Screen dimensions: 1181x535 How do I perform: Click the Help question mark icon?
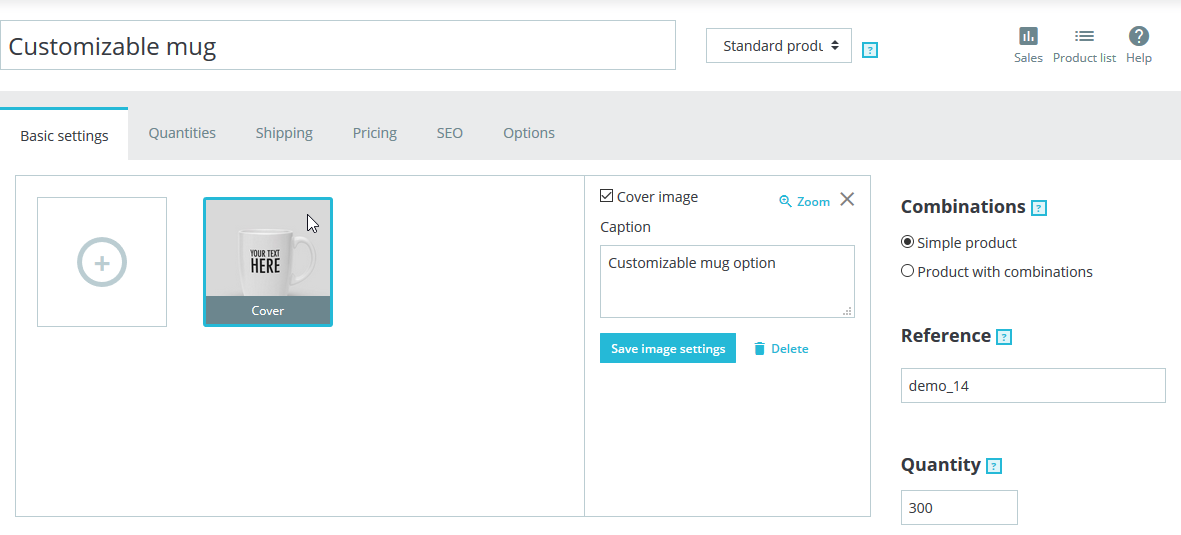[x=1138, y=38]
